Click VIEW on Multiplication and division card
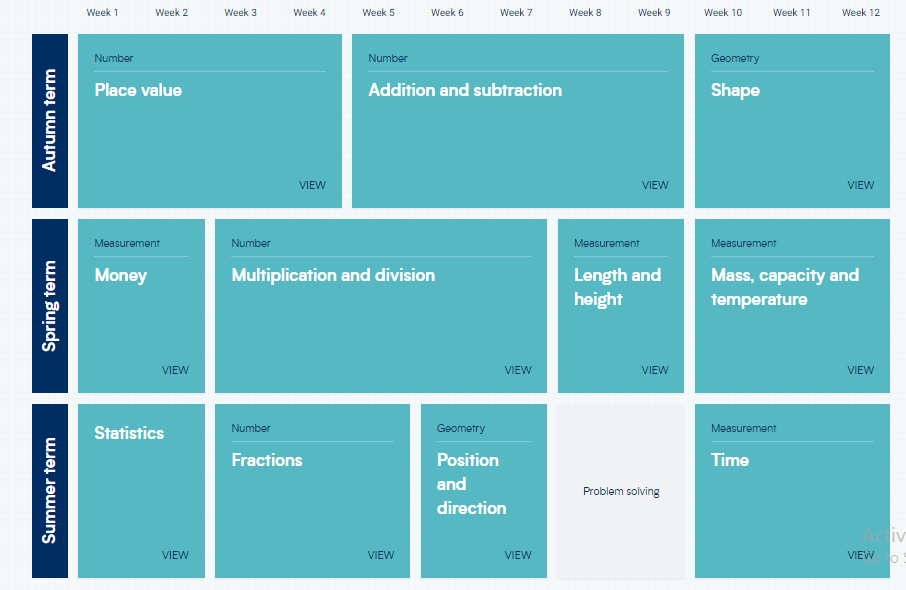Image resolution: width=906 pixels, height=590 pixels. click(x=518, y=370)
